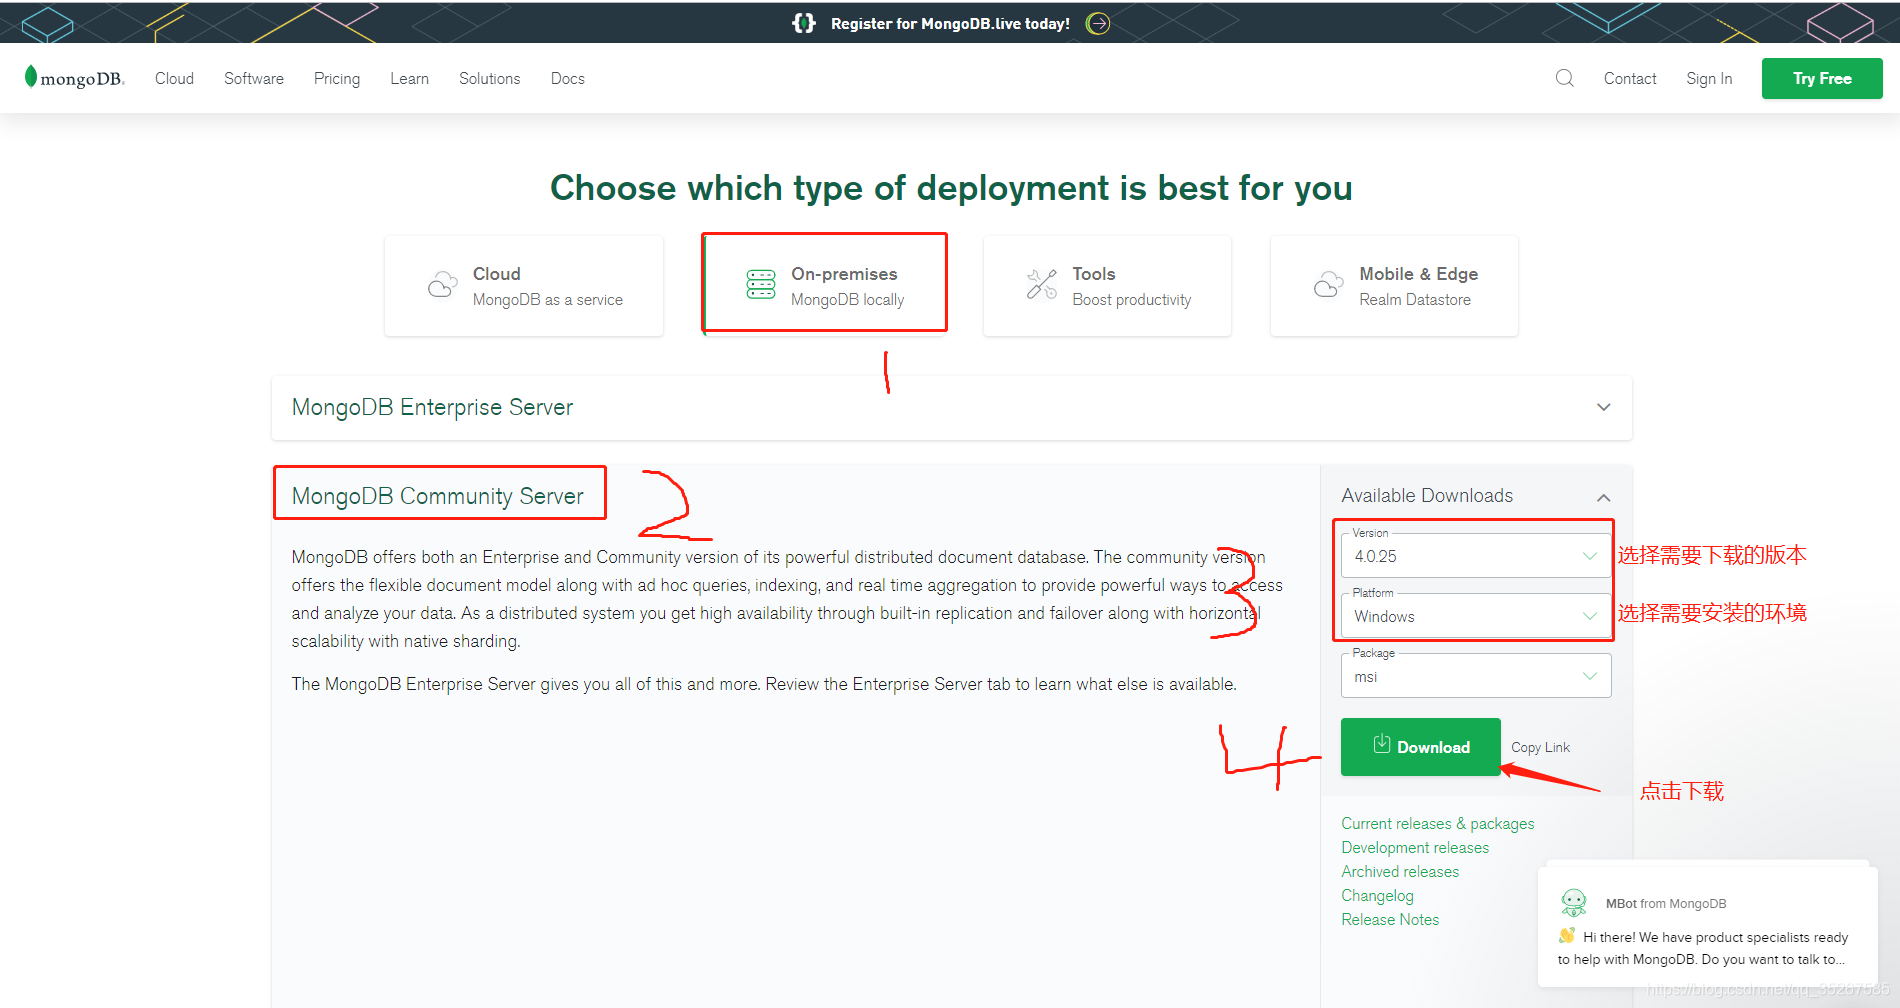This screenshot has width=1900, height=1008.
Task: Open the Version 4.0.25 dropdown
Action: click(1475, 556)
